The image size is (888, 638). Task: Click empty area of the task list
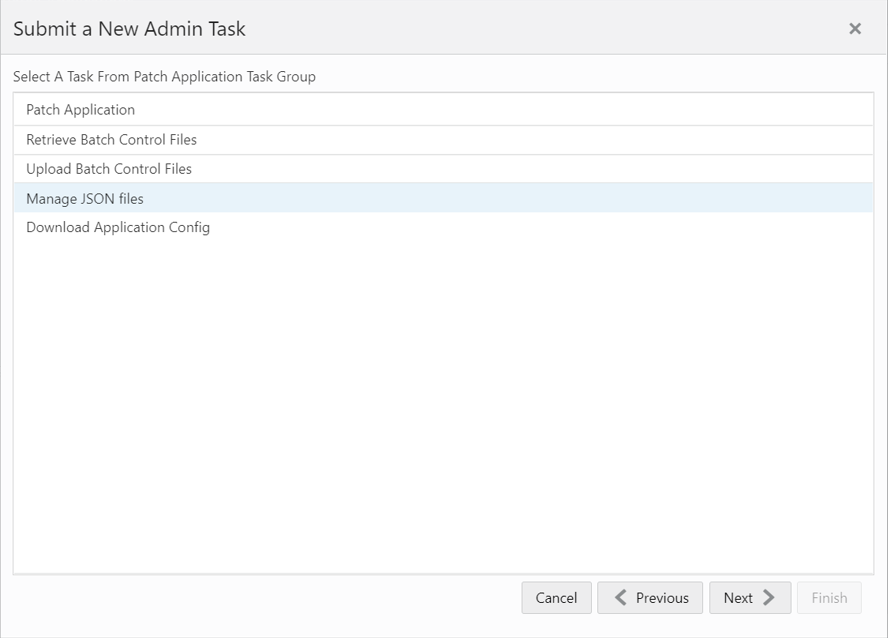(x=443, y=408)
